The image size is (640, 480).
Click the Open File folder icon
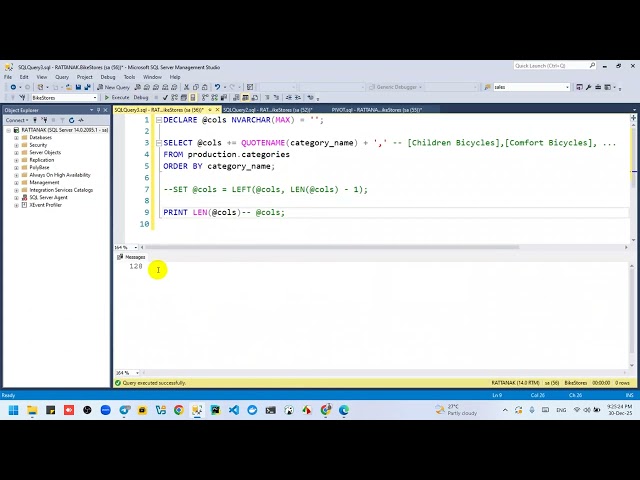click(69, 87)
